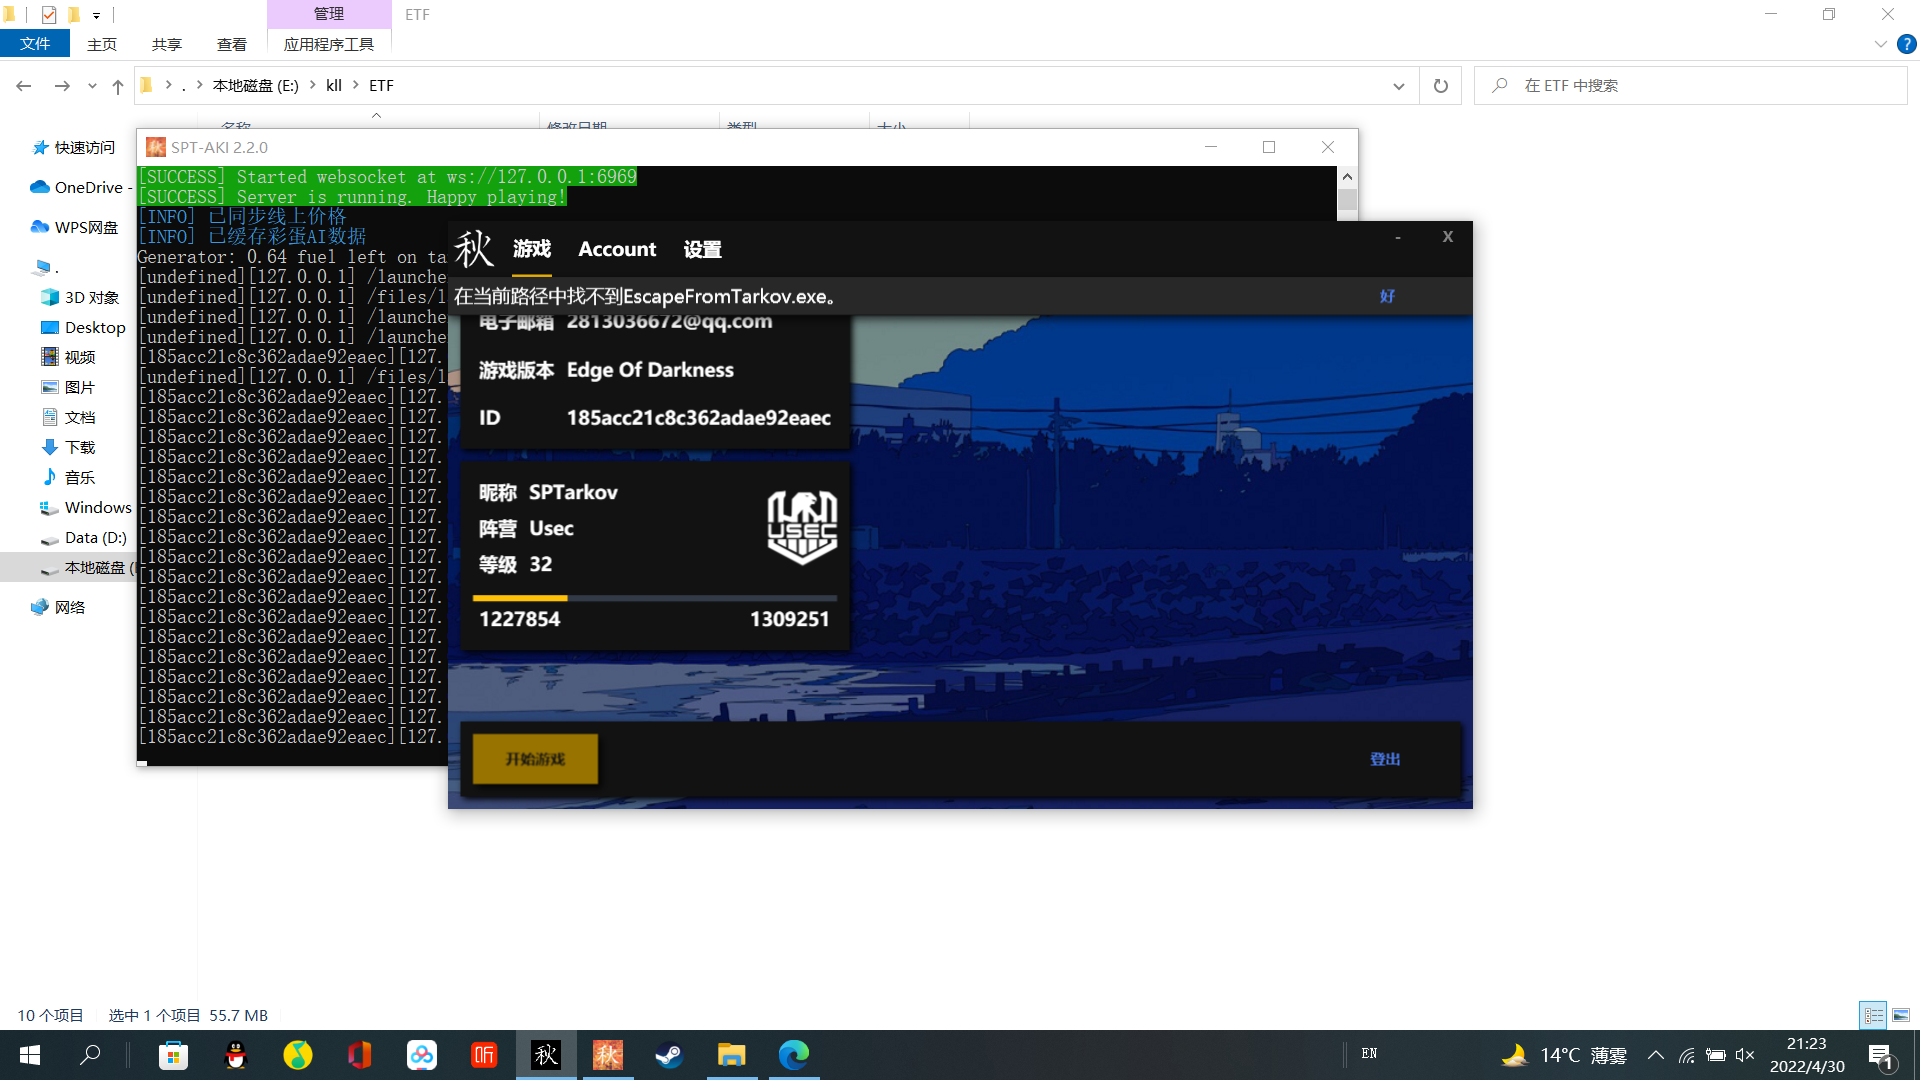
Task: Select WPS网盘 in navigation pane
Action: click(74, 228)
